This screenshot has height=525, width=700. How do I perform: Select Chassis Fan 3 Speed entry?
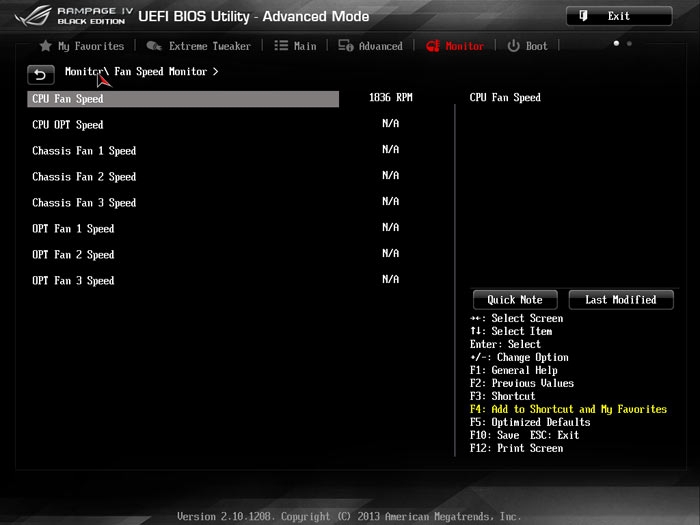[x=84, y=203]
